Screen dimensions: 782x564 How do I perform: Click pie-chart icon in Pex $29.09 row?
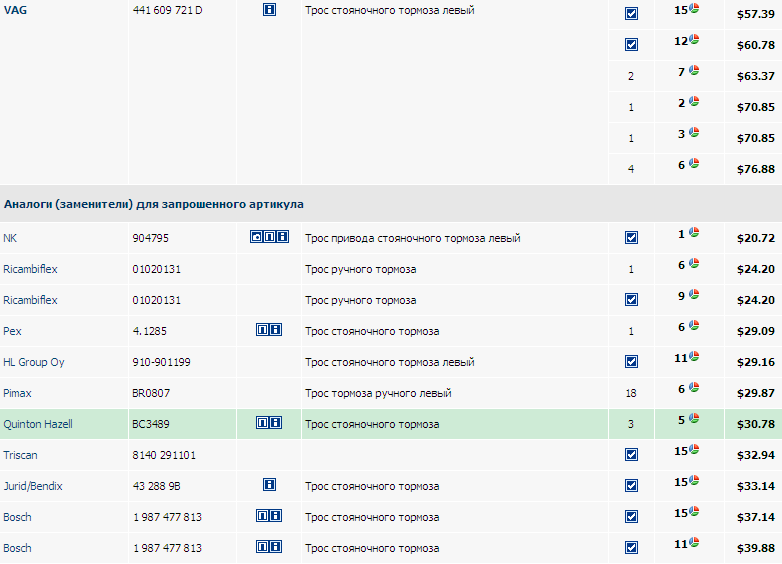pos(694,325)
